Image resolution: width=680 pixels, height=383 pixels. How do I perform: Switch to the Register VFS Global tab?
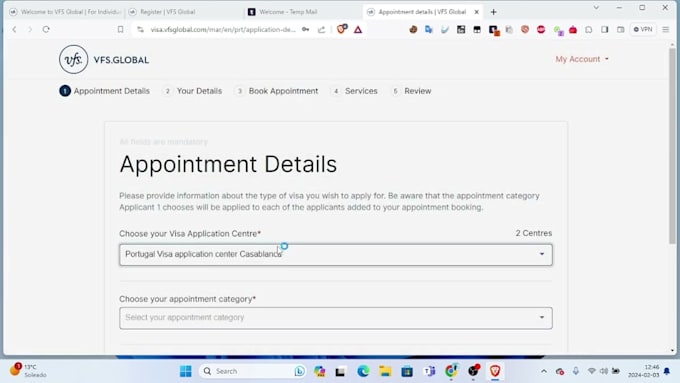click(184, 12)
